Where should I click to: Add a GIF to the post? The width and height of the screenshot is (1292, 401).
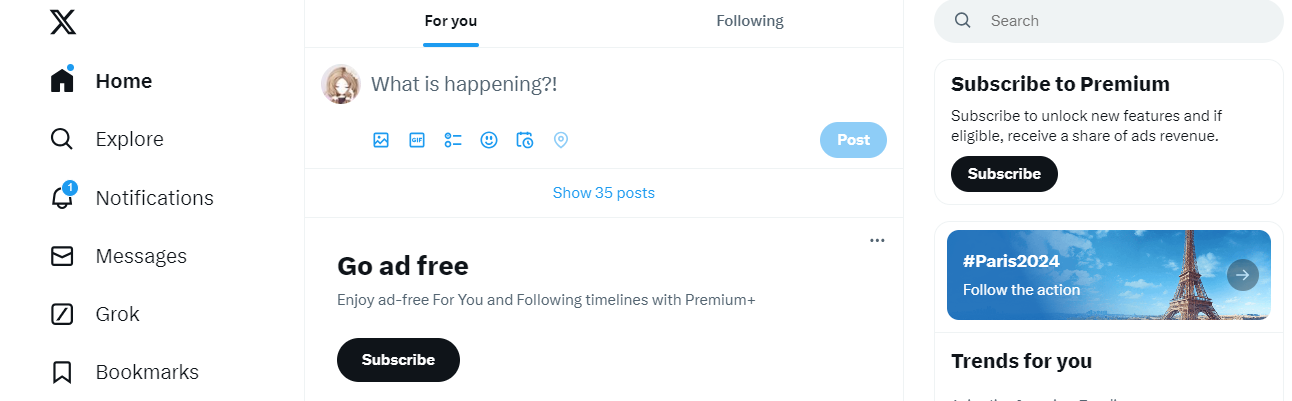pos(417,140)
